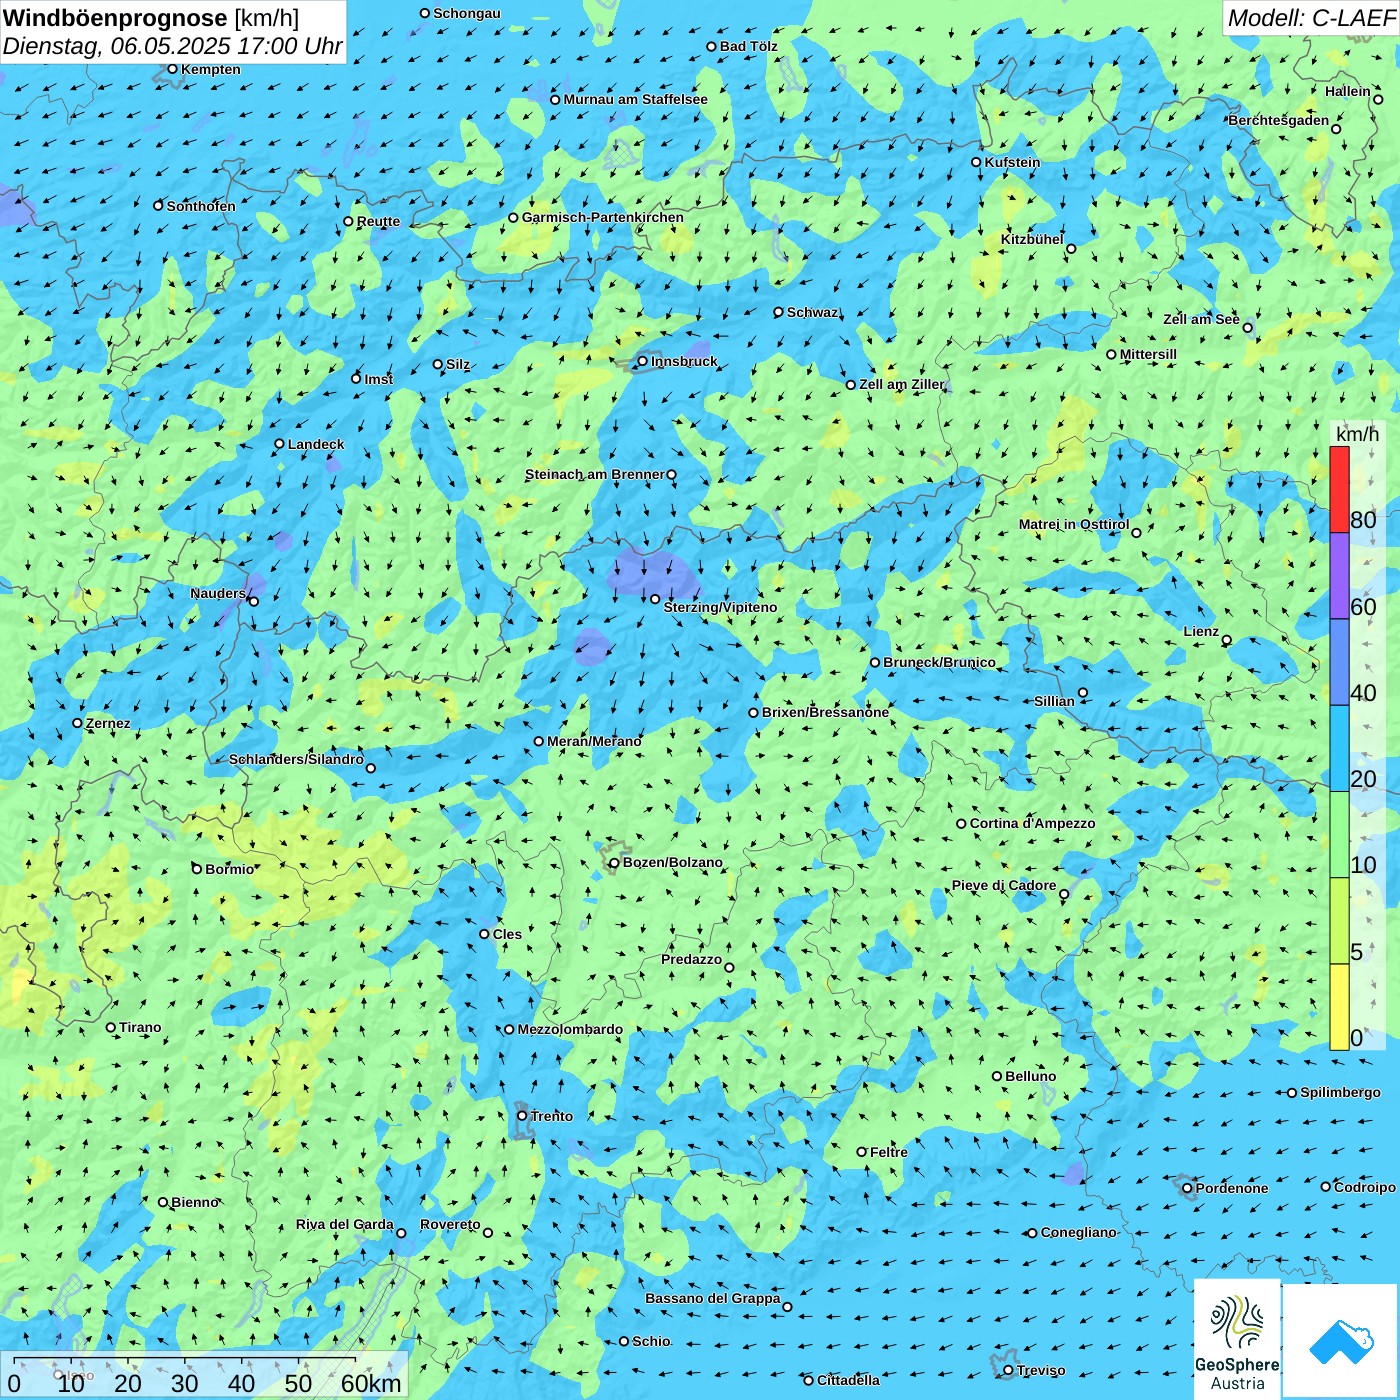Viewport: 1400px width, 1400px height.
Task: Click the Windböenprognose title text
Action: pos(115,17)
